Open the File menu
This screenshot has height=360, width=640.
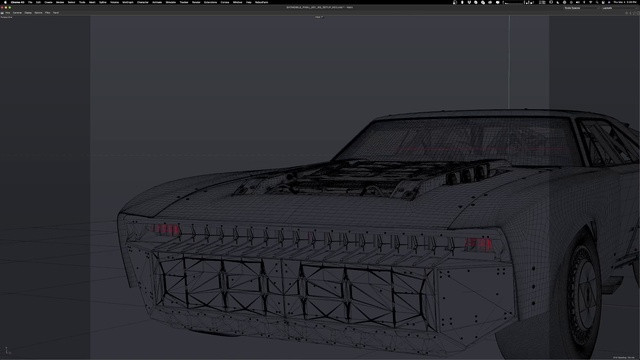click(30, 2)
